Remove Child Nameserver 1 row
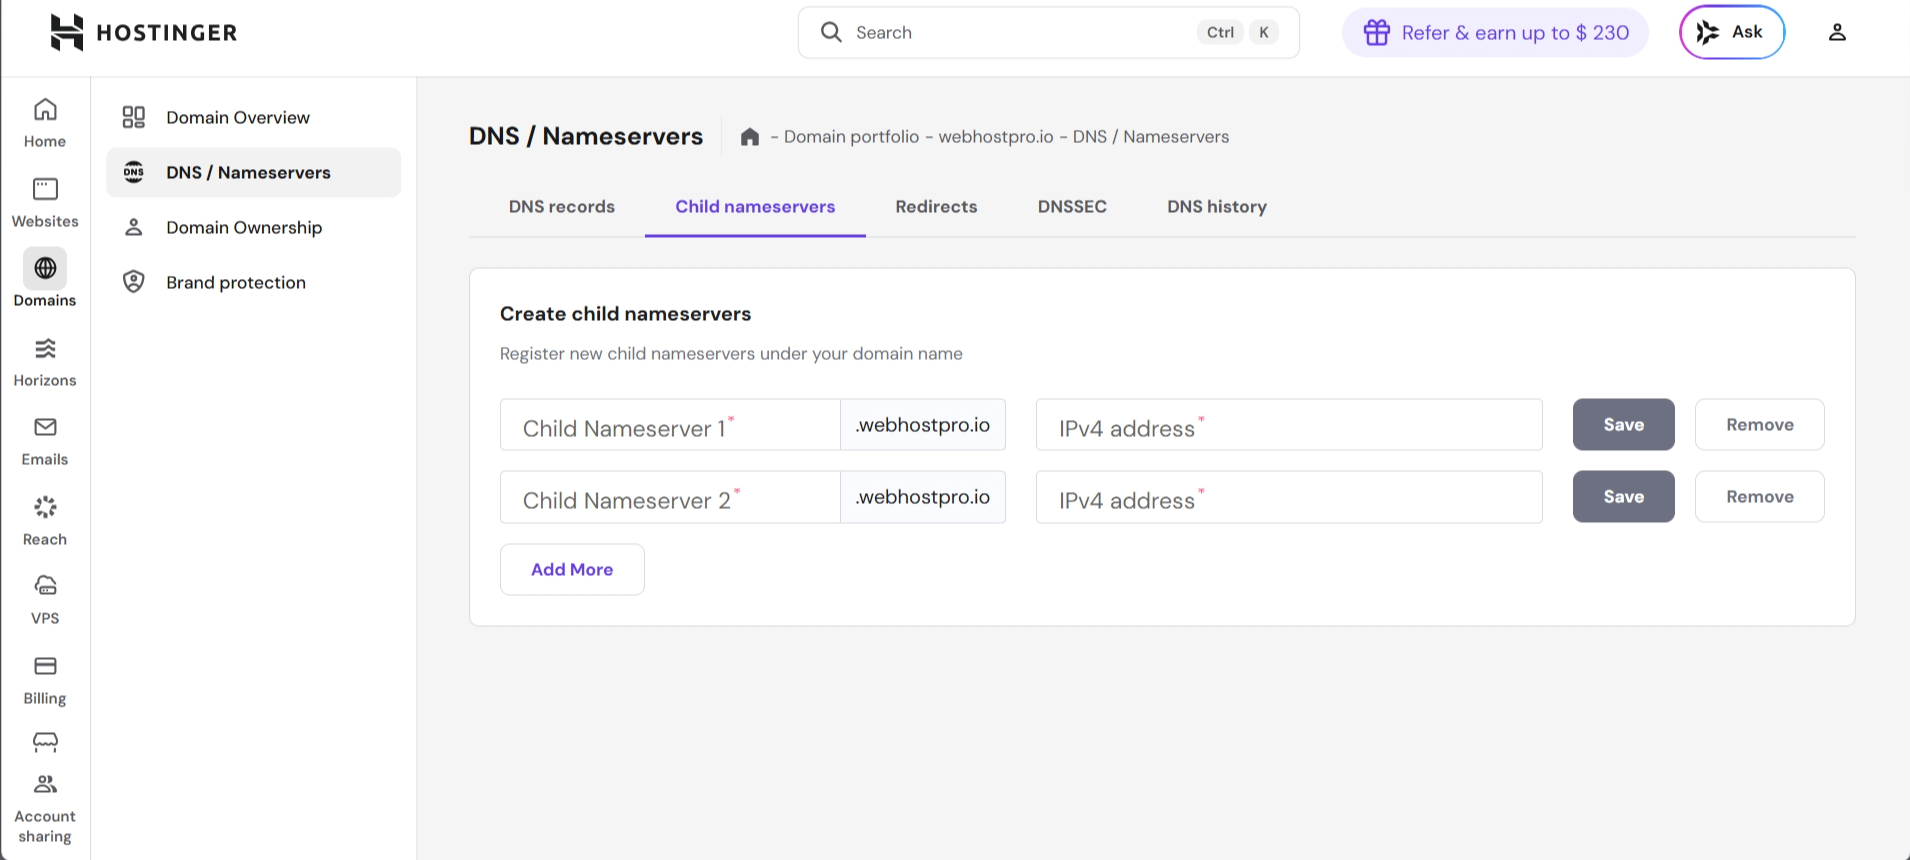 tap(1759, 425)
